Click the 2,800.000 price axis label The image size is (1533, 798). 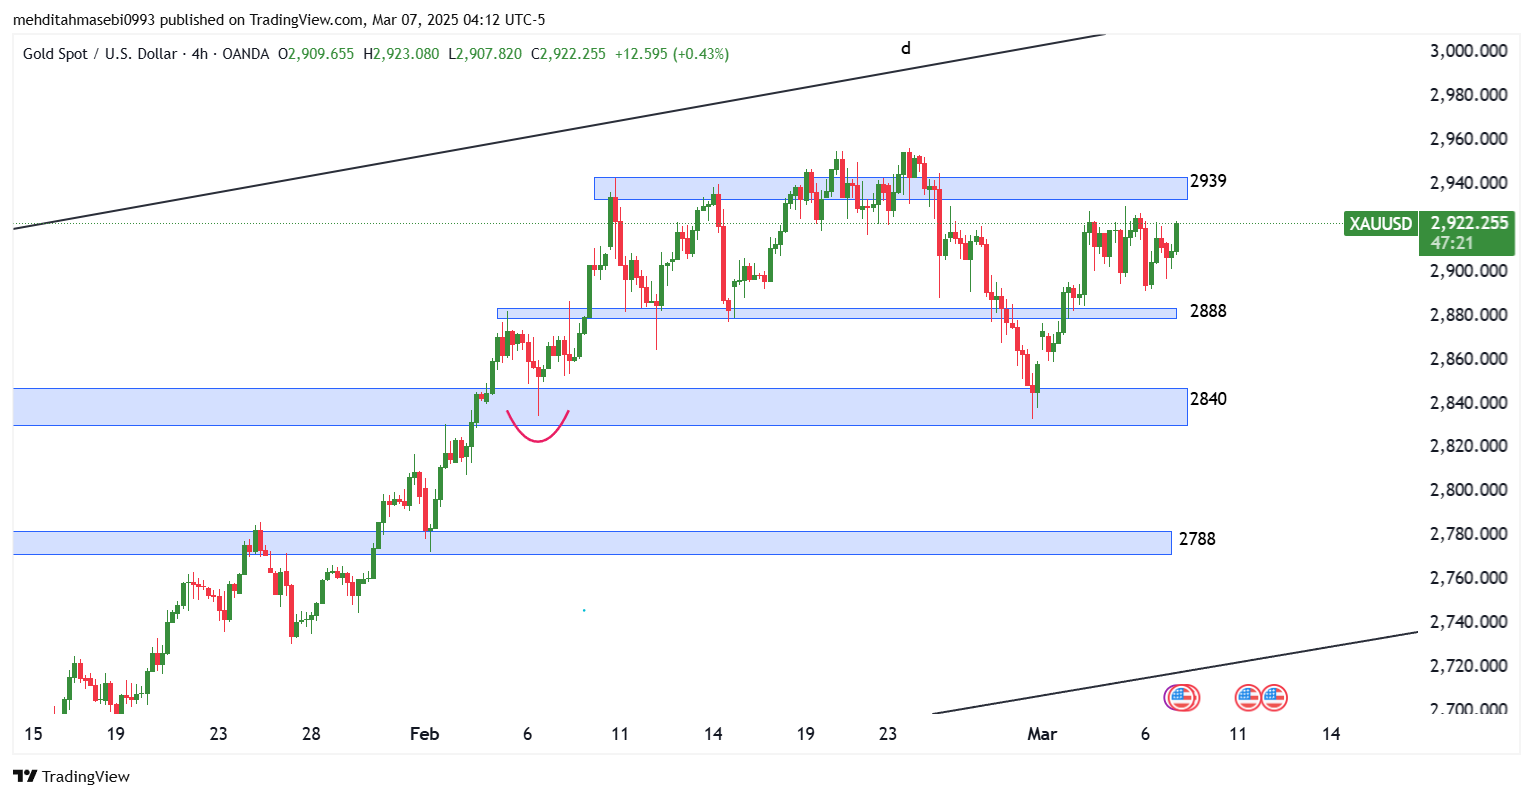[1468, 490]
